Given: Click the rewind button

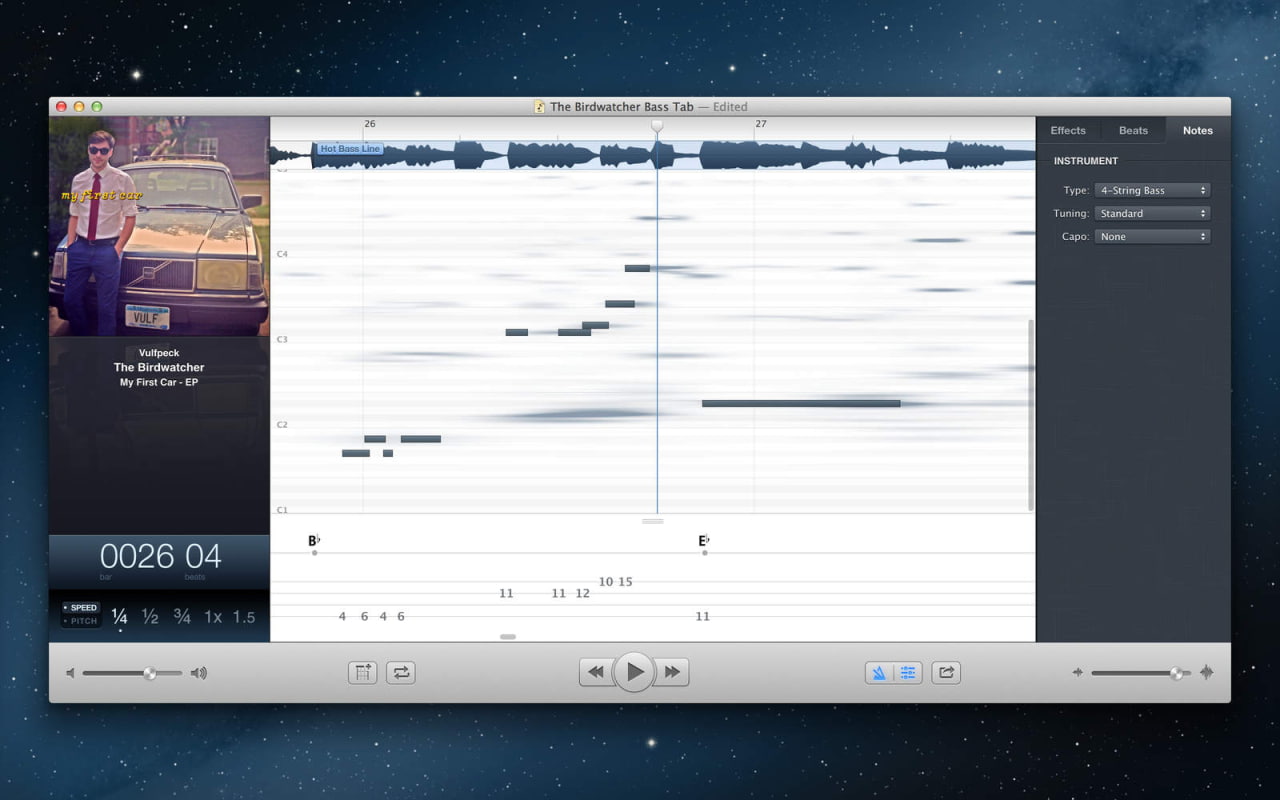Looking at the screenshot, I should tap(596, 672).
